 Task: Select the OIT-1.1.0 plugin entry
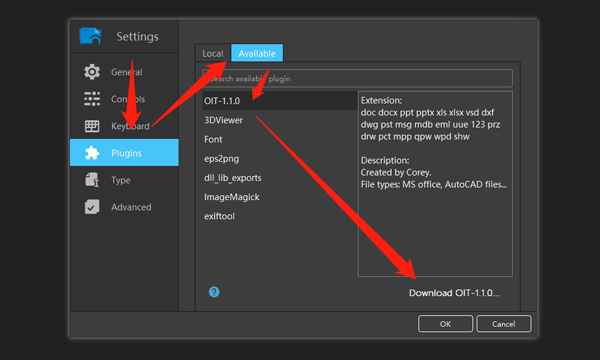point(280,101)
